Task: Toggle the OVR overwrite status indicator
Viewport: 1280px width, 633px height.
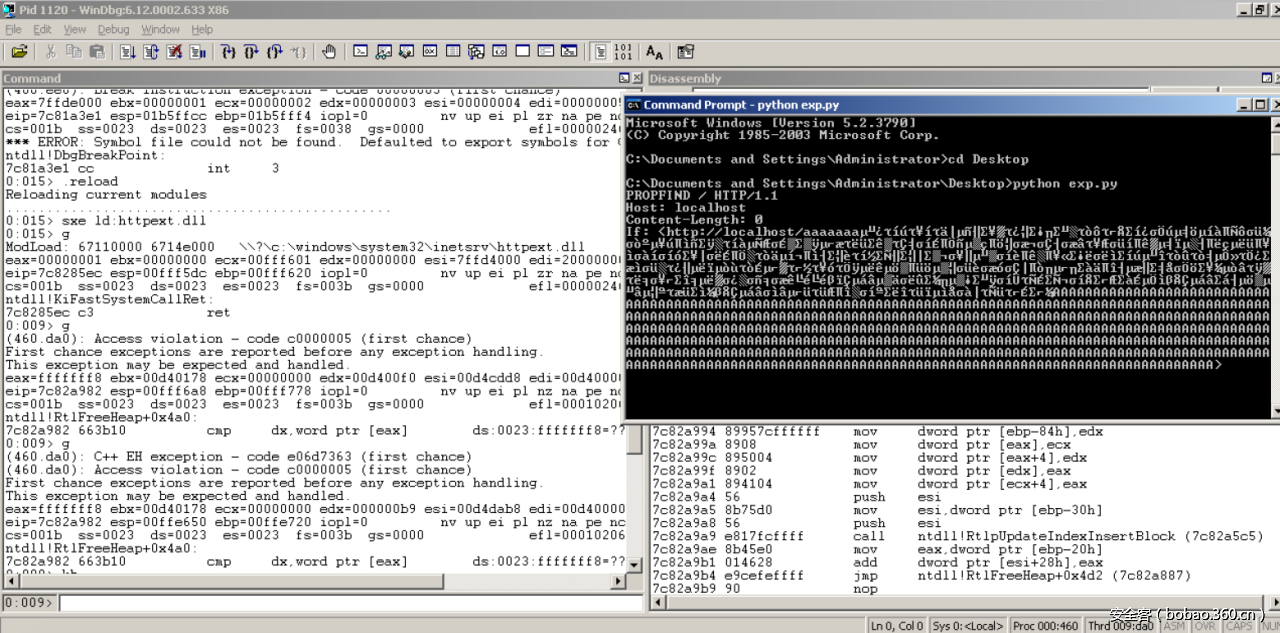Action: coord(1205,626)
